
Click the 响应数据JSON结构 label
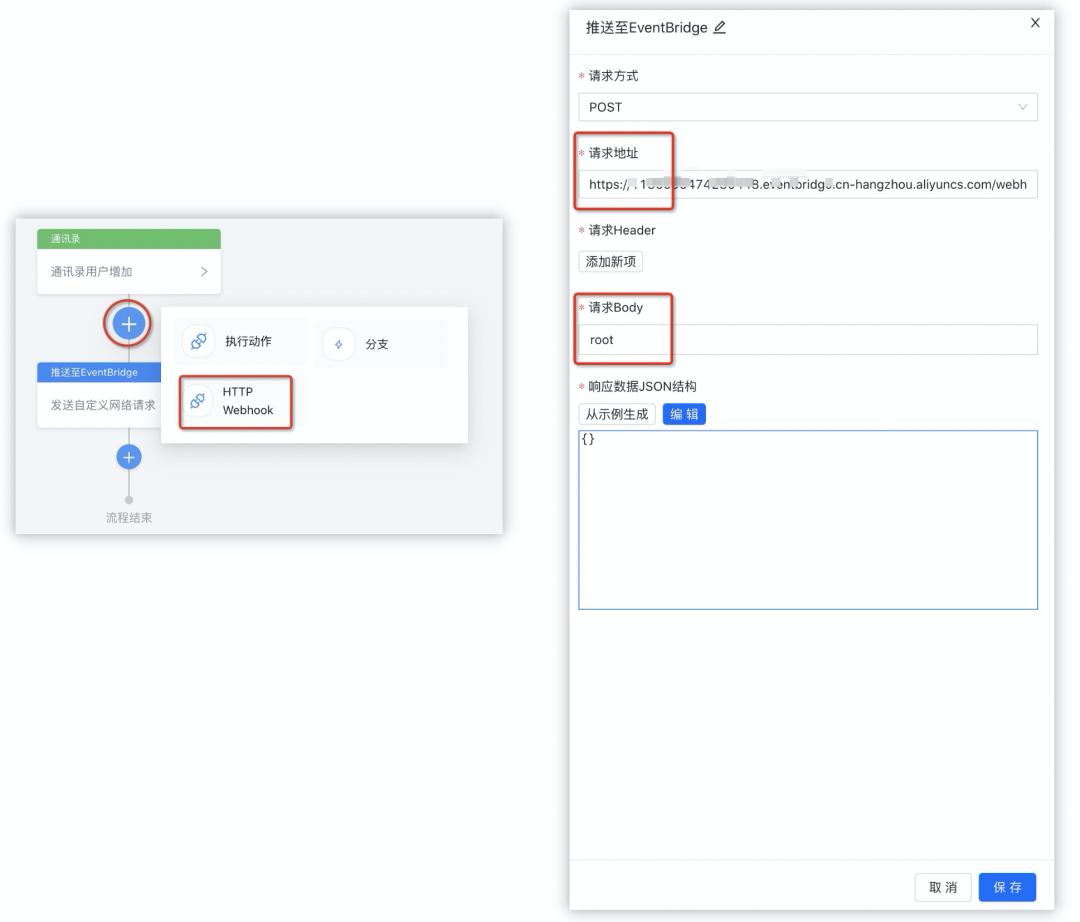click(x=642, y=386)
